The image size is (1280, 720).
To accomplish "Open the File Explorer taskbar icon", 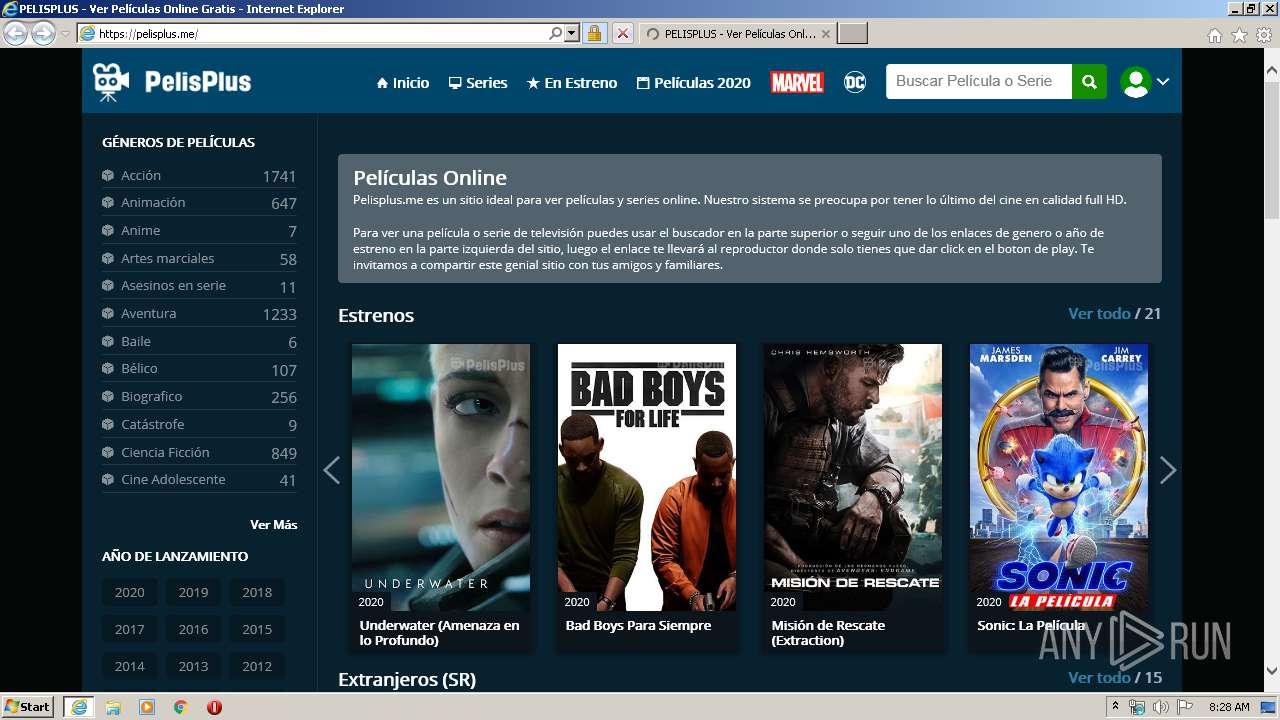I will click(113, 707).
